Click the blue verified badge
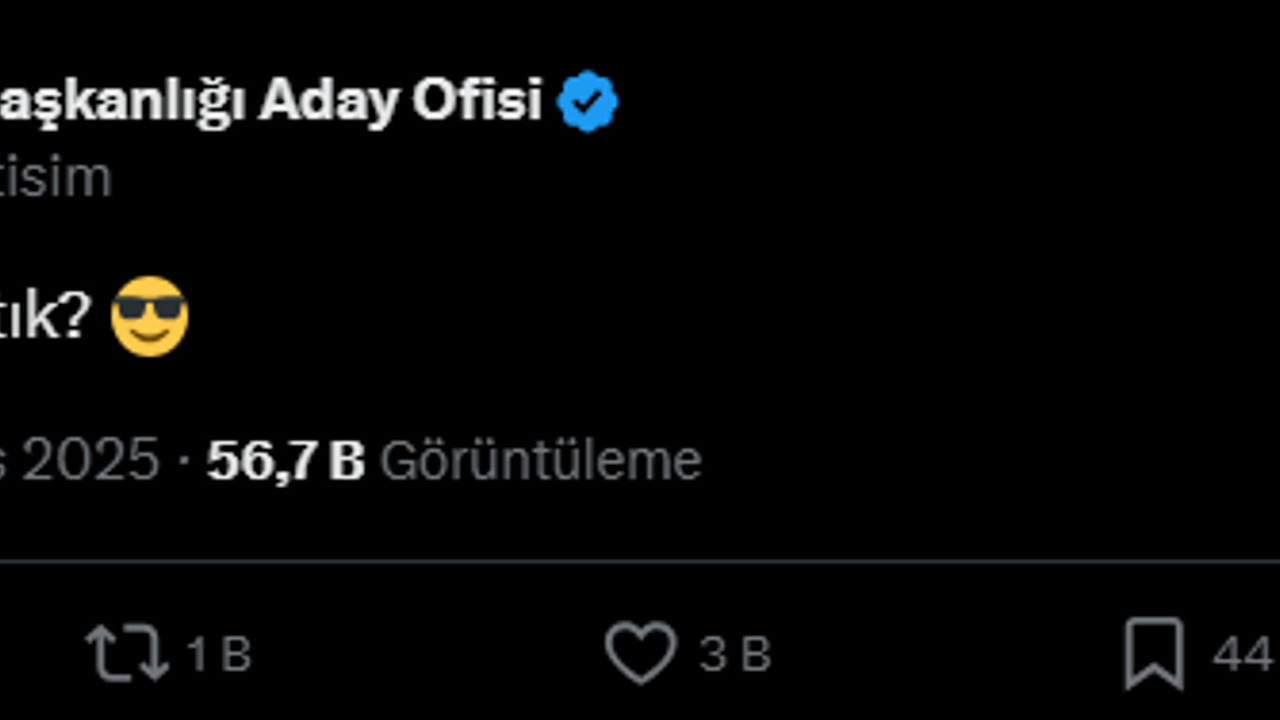 [587, 101]
